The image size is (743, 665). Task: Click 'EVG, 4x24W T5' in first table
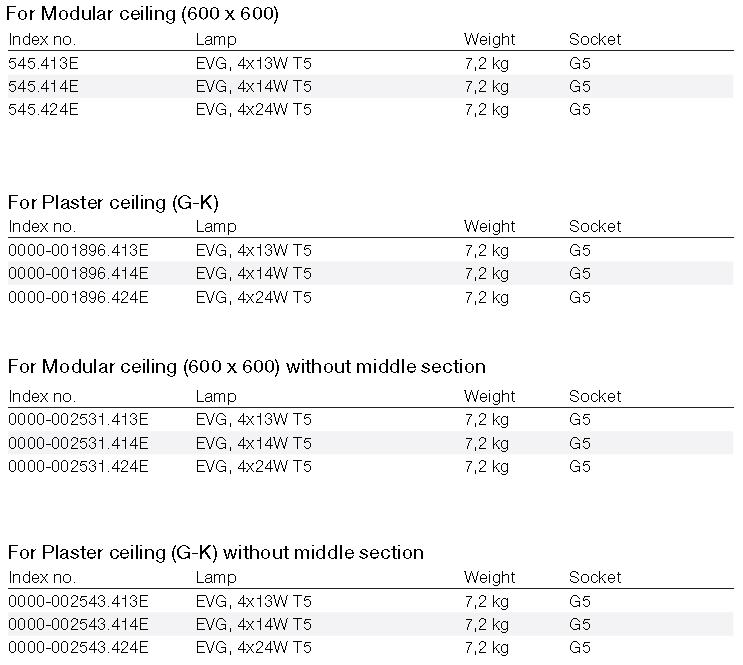pos(254,109)
